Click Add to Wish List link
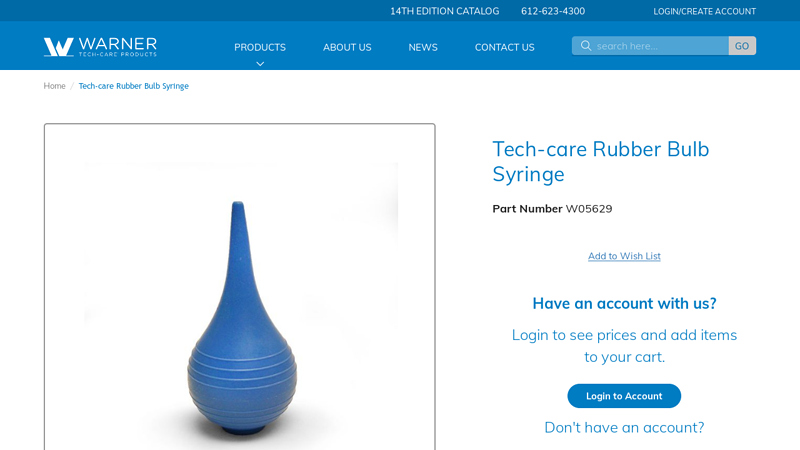Image resolution: width=800 pixels, height=450 pixels. pyautogui.click(x=624, y=256)
